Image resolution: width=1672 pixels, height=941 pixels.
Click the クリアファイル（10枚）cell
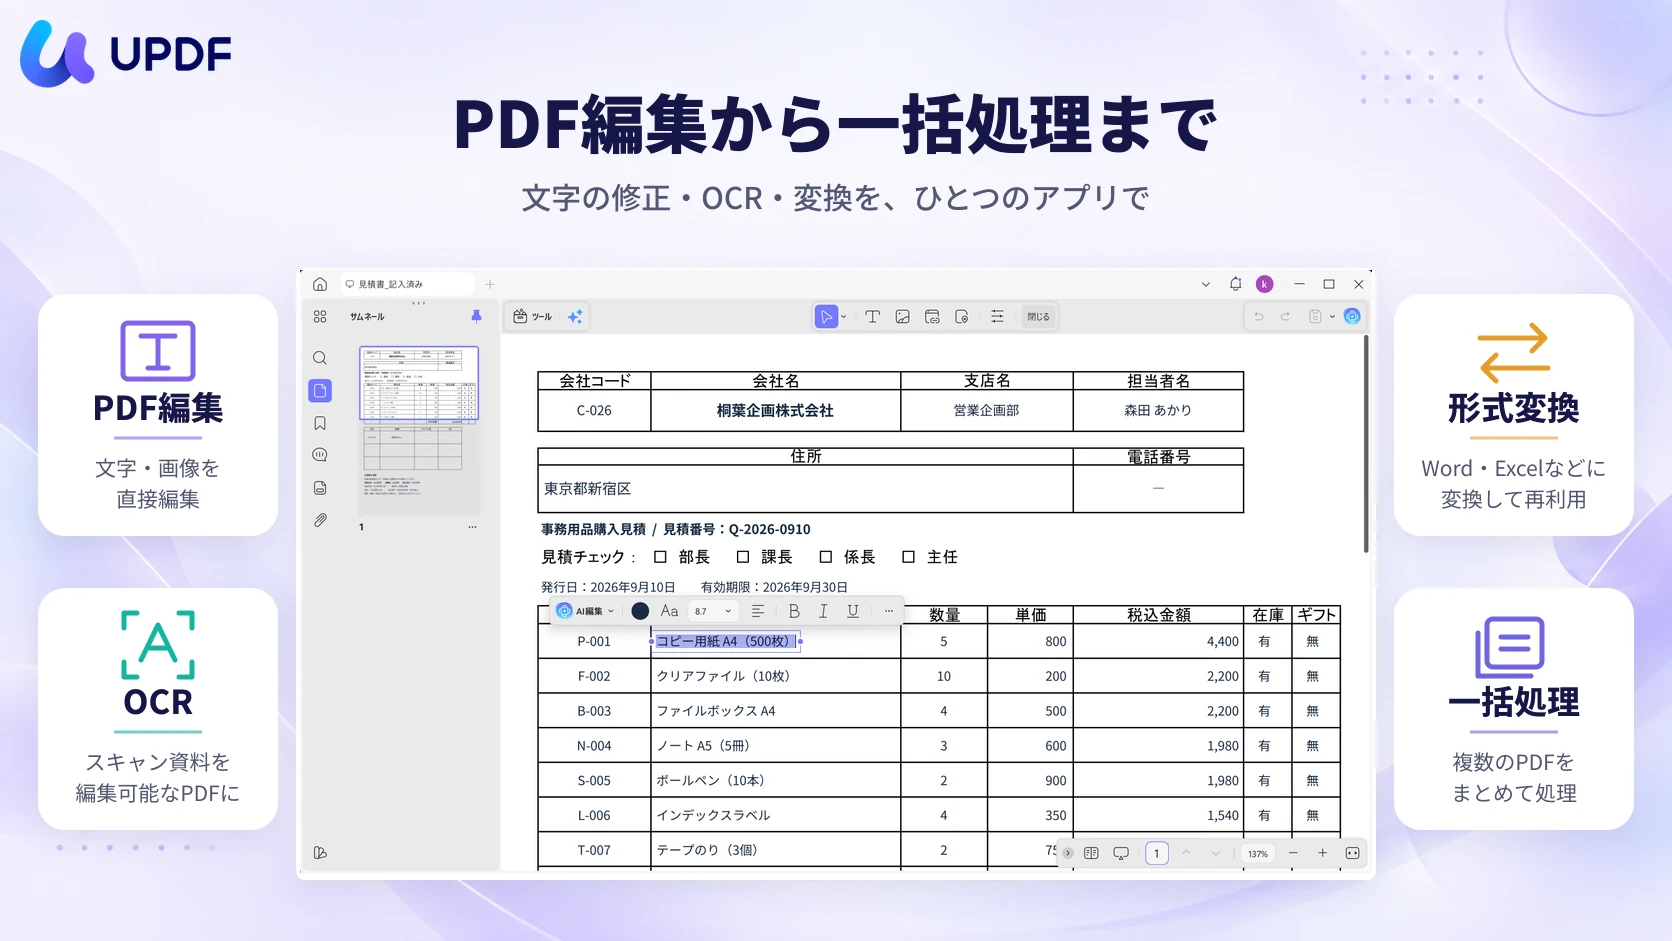point(775,676)
